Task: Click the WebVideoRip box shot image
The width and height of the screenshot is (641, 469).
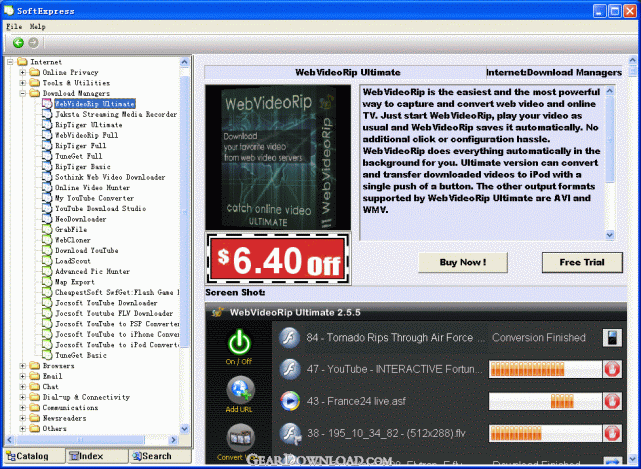Action: [x=278, y=157]
